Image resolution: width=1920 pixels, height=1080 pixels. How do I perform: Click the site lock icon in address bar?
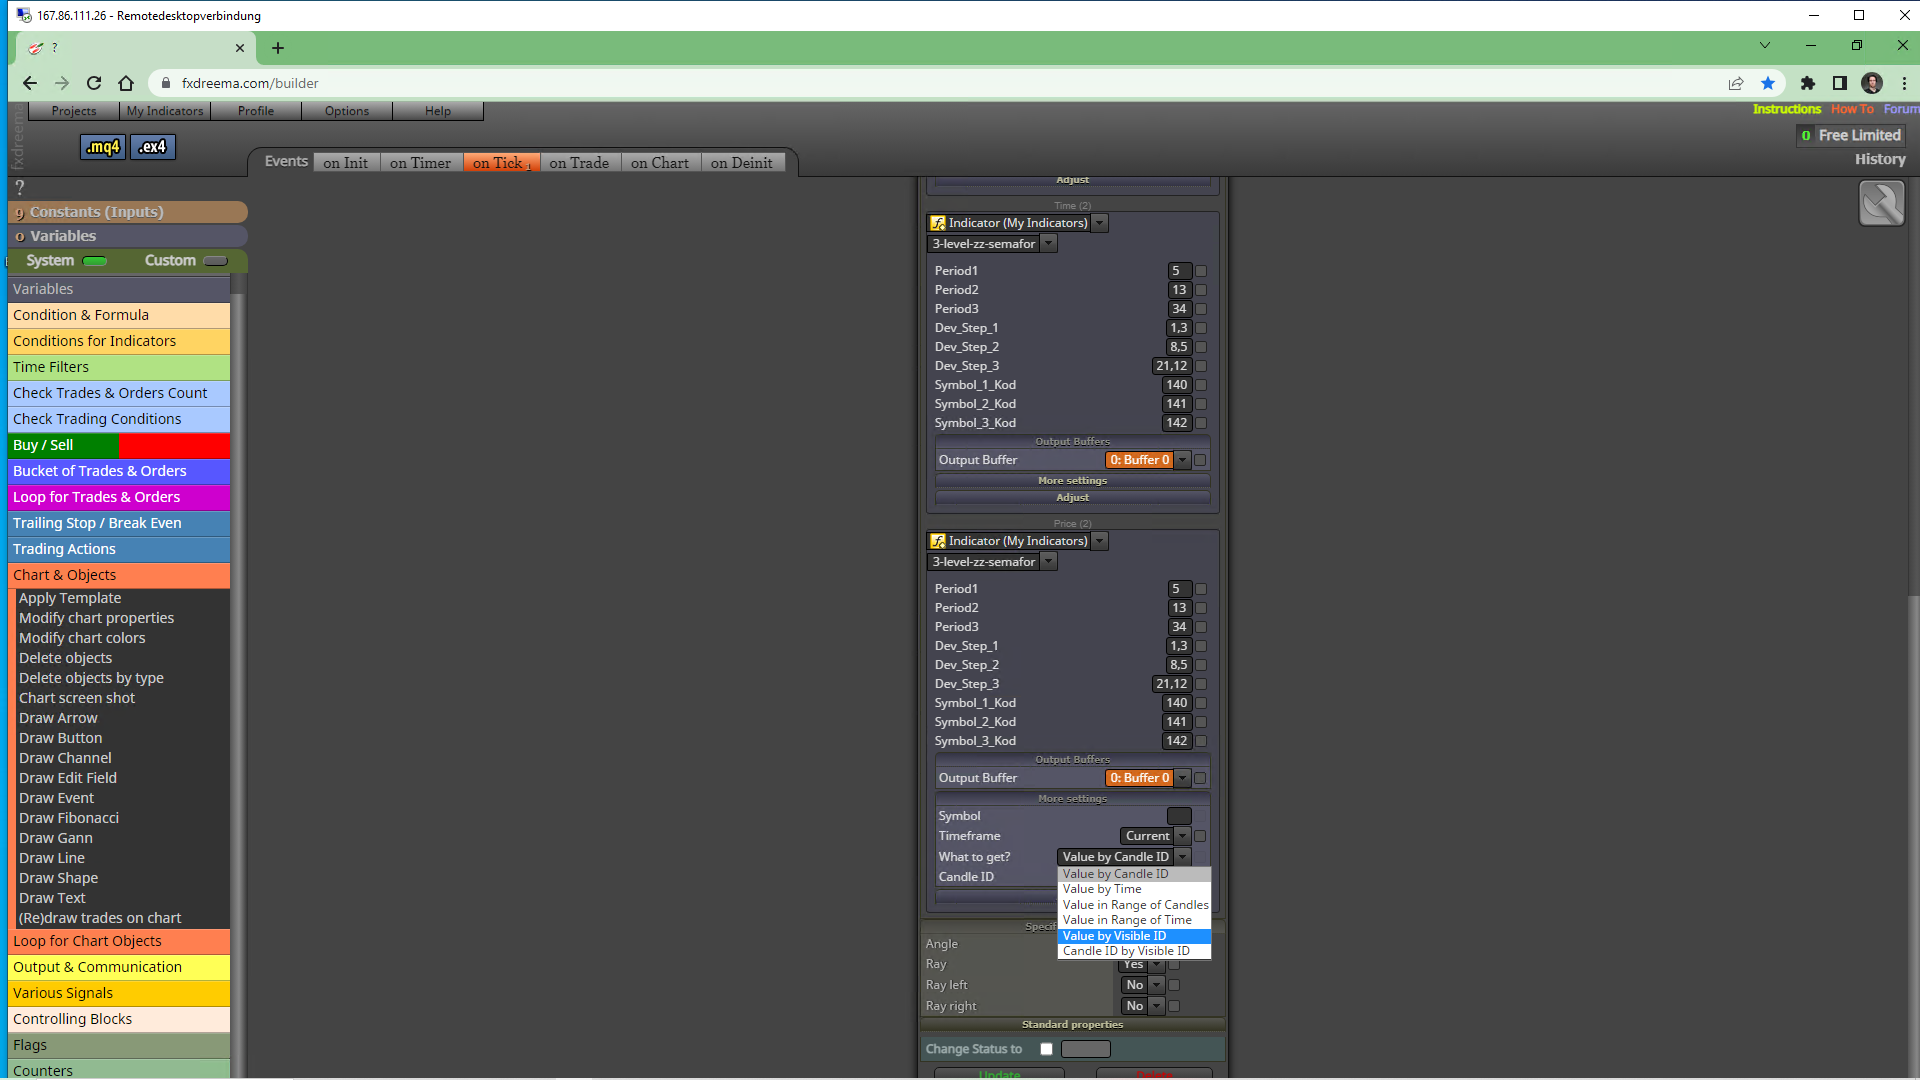coord(166,83)
